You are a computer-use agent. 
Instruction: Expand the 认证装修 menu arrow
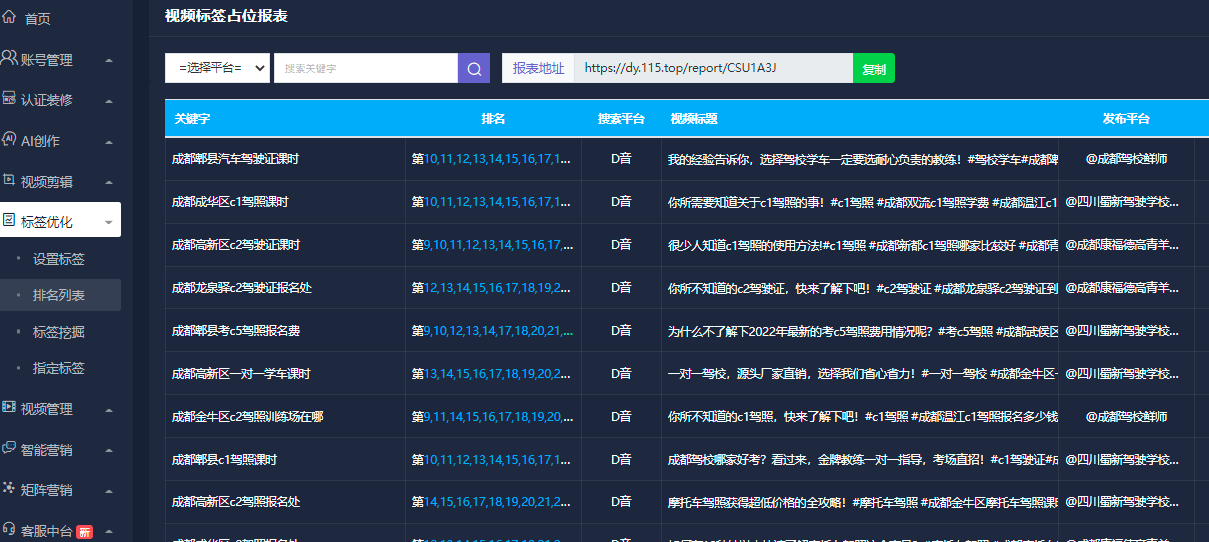108,100
